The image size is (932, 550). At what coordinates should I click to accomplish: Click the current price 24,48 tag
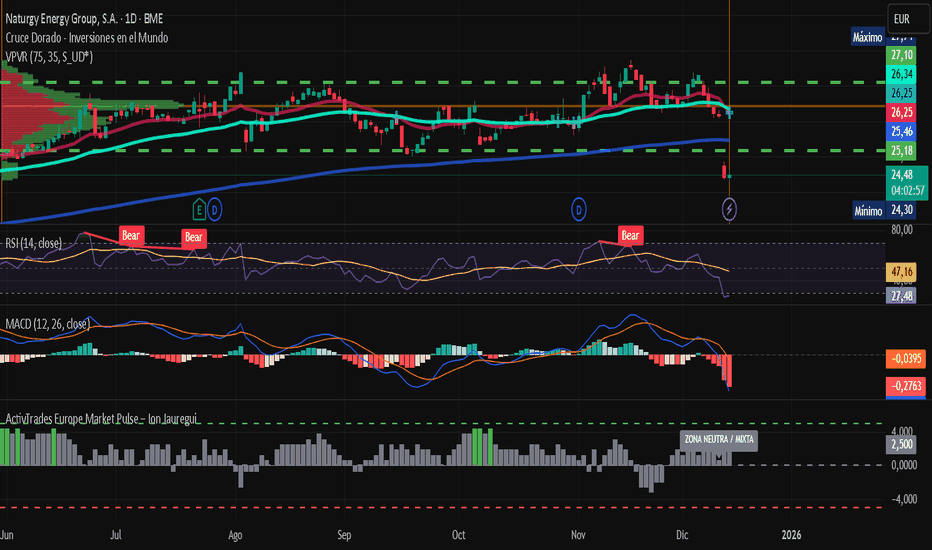coord(902,175)
